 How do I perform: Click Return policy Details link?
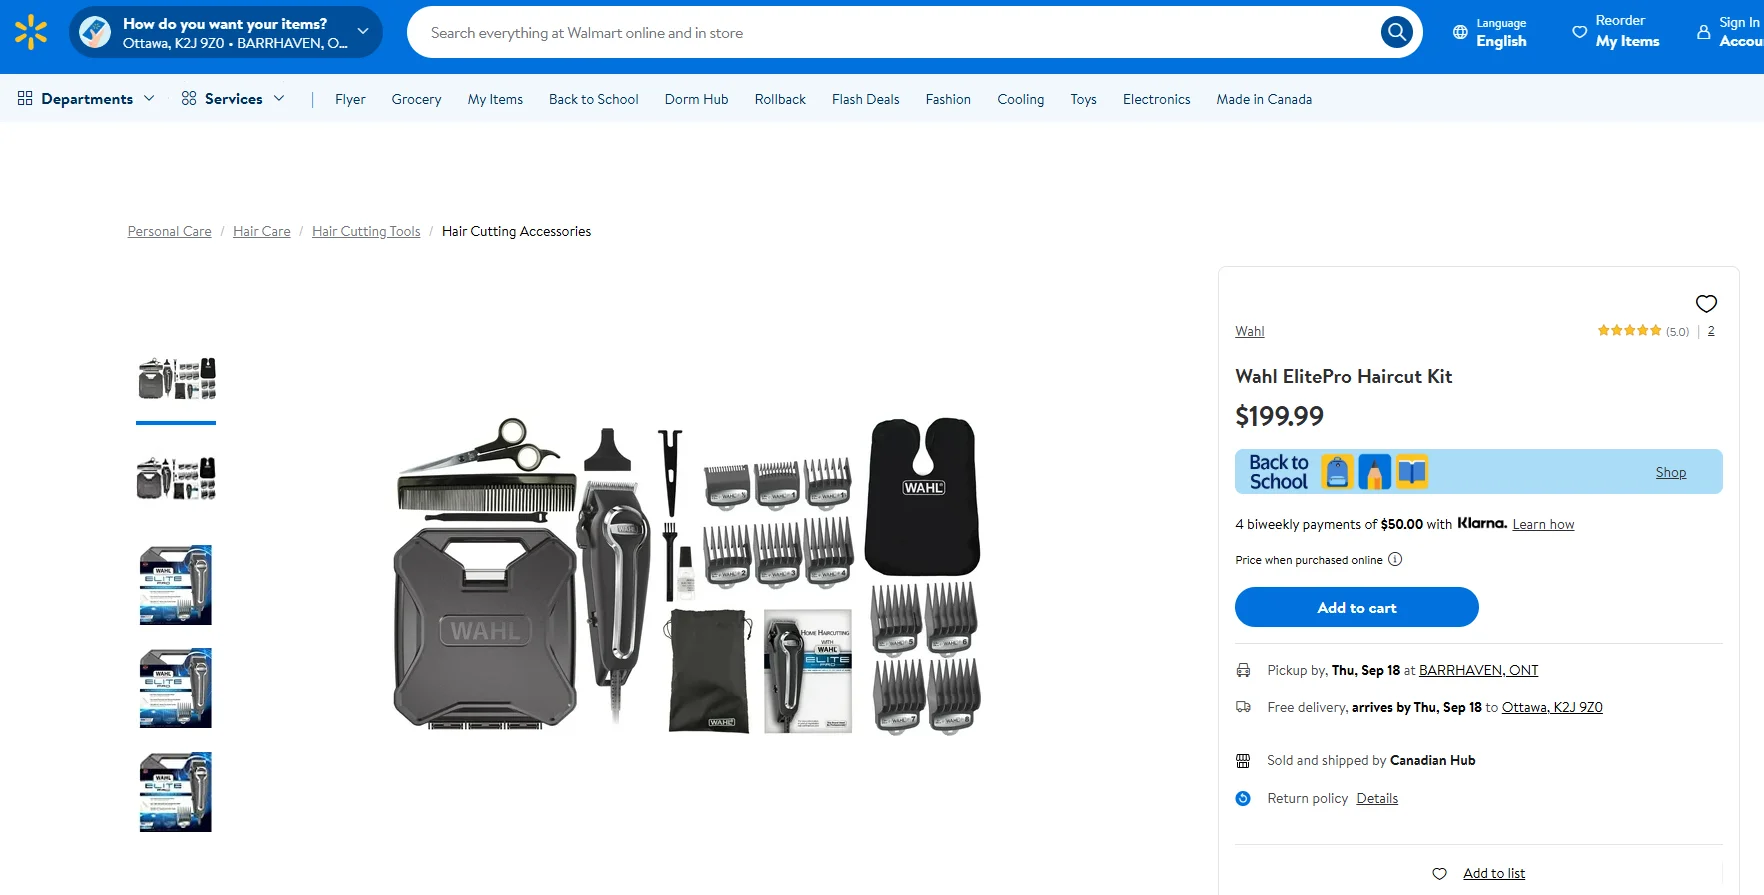point(1376,798)
